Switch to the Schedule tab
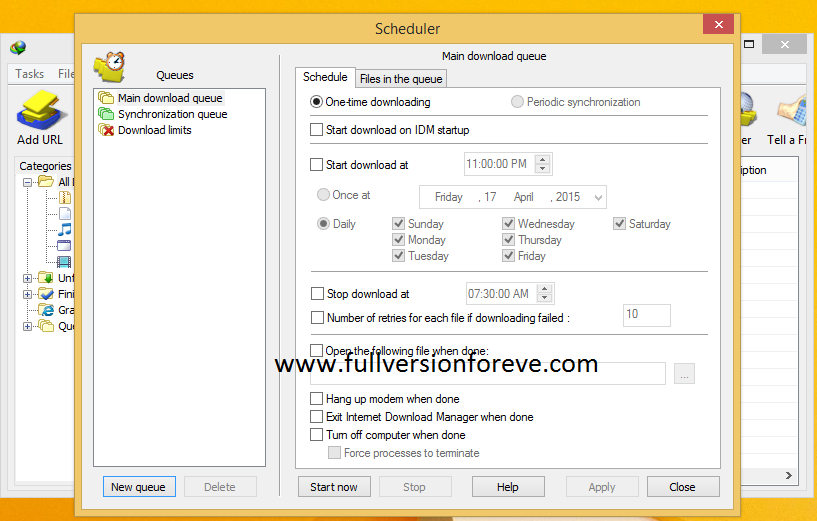This screenshot has height=521, width=817. 325,77
